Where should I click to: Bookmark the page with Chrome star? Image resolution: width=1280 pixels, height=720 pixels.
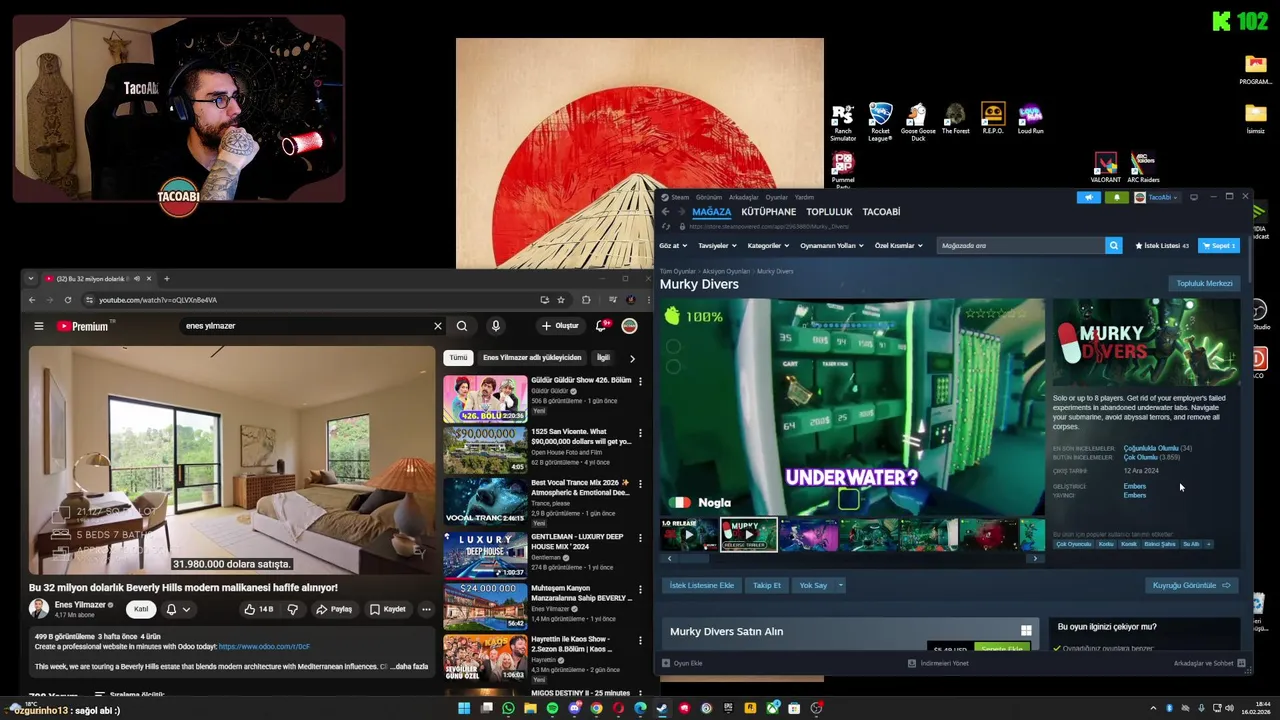click(x=561, y=300)
